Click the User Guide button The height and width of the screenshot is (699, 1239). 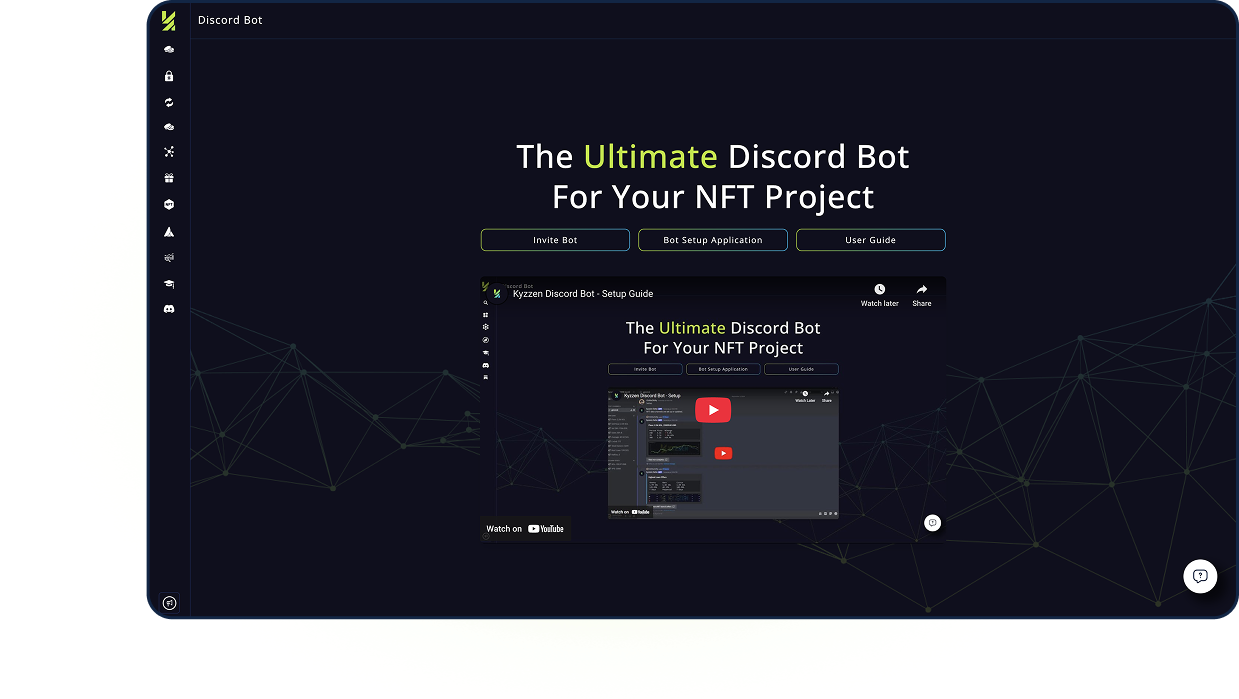(x=870, y=240)
